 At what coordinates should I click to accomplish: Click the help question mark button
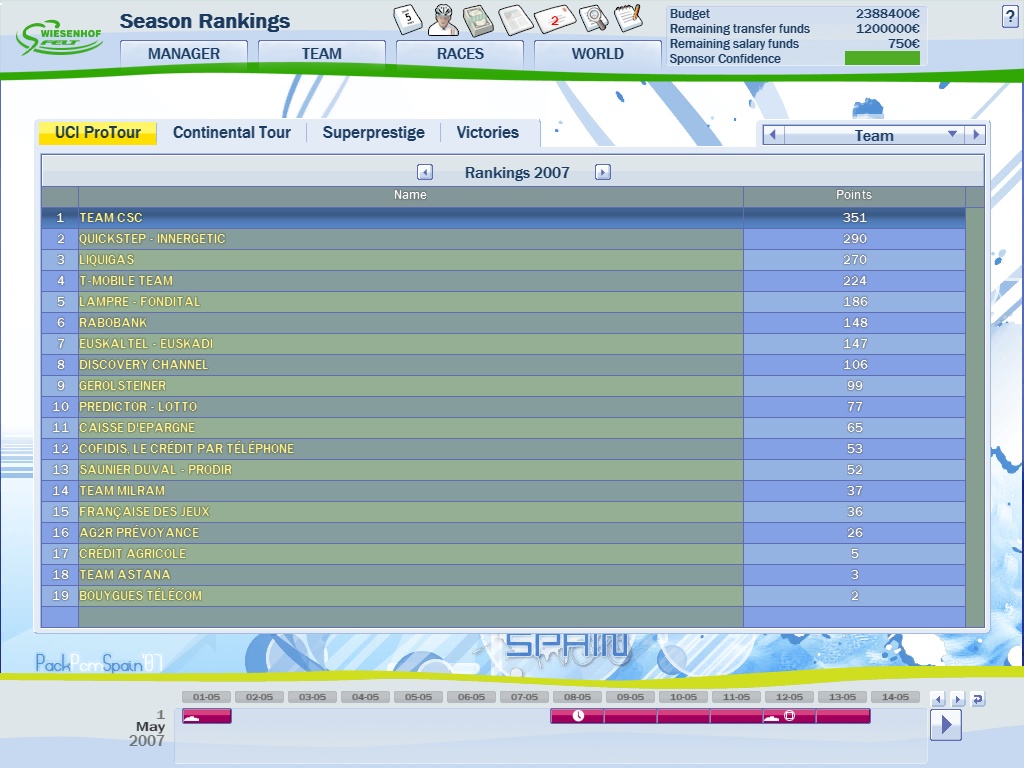[x=1009, y=16]
